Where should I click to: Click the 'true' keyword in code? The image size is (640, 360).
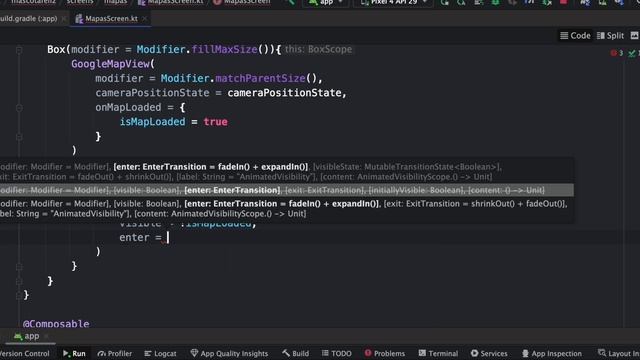(216, 122)
